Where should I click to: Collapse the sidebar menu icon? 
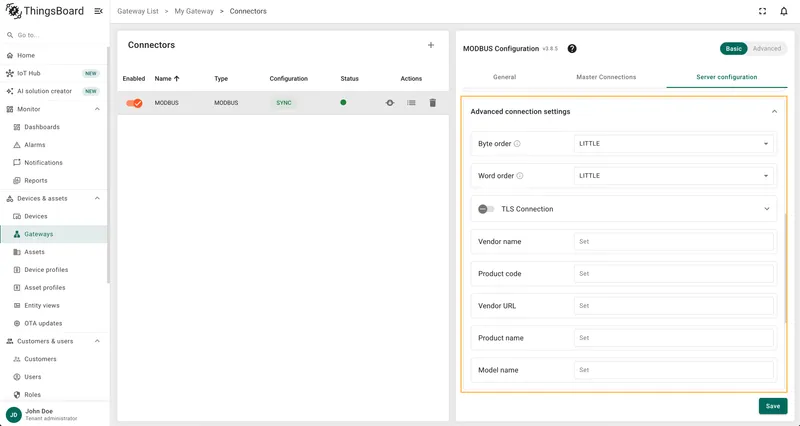pos(98,11)
